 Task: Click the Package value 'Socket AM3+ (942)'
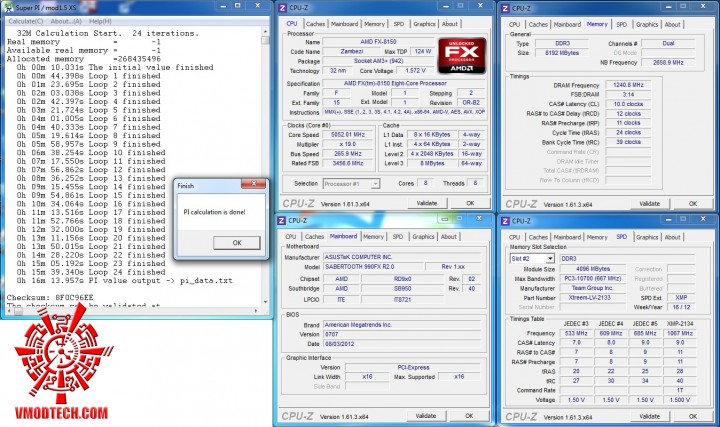coord(378,61)
